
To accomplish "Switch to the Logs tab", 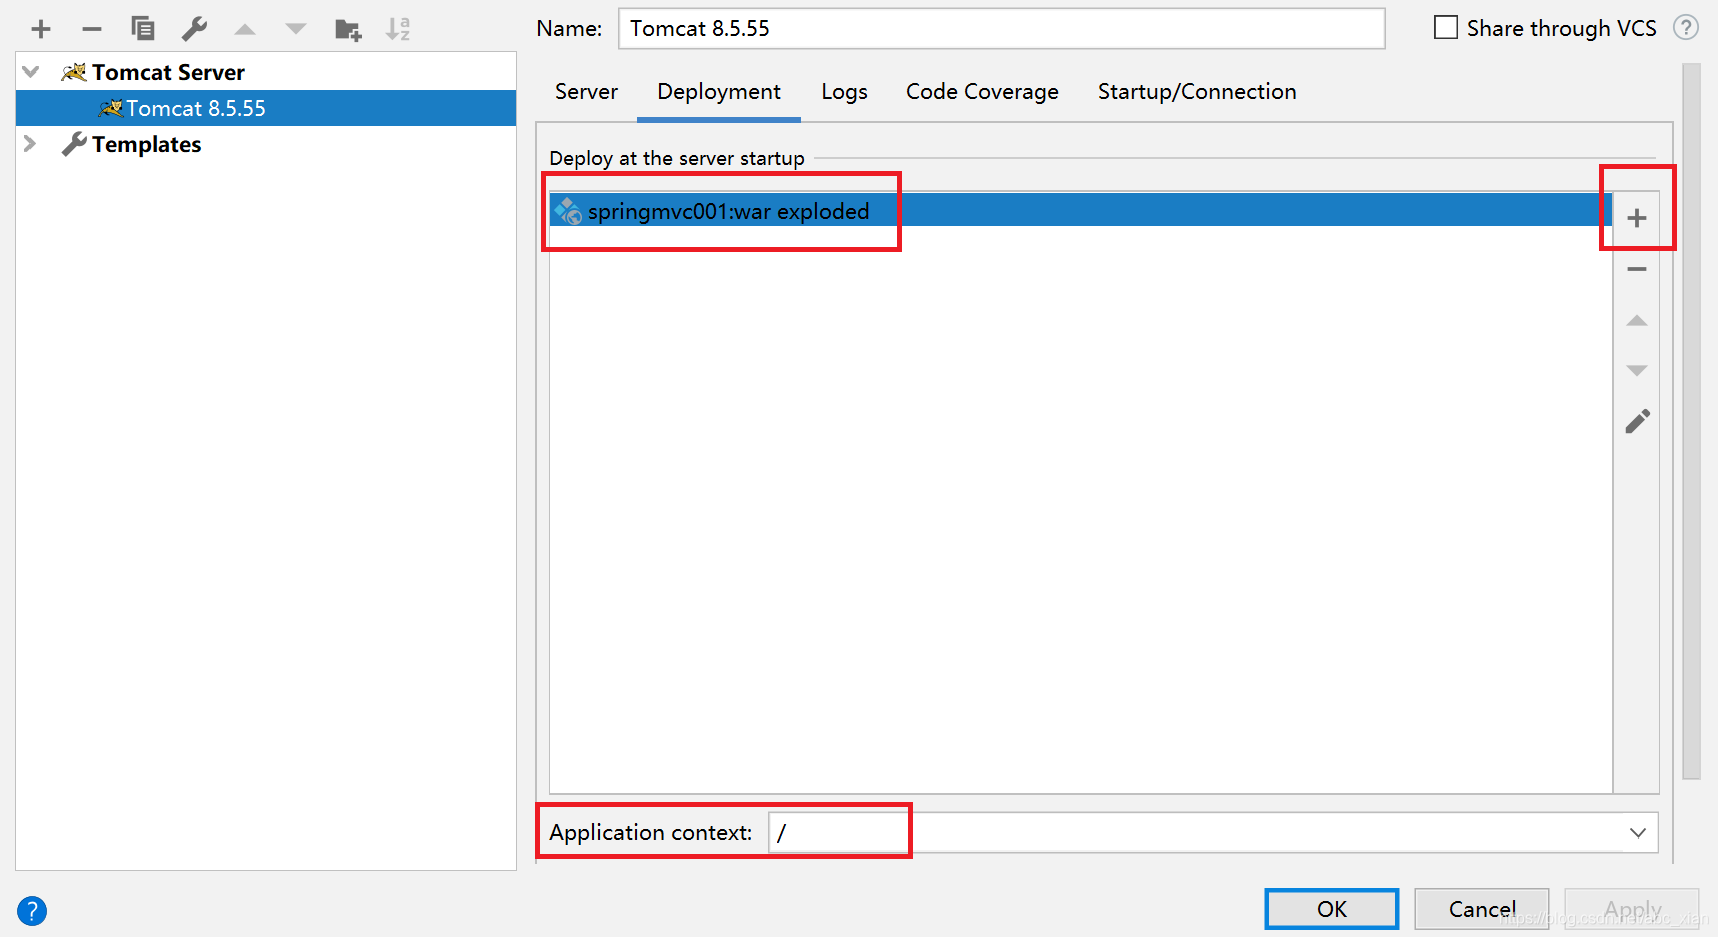I will [844, 92].
